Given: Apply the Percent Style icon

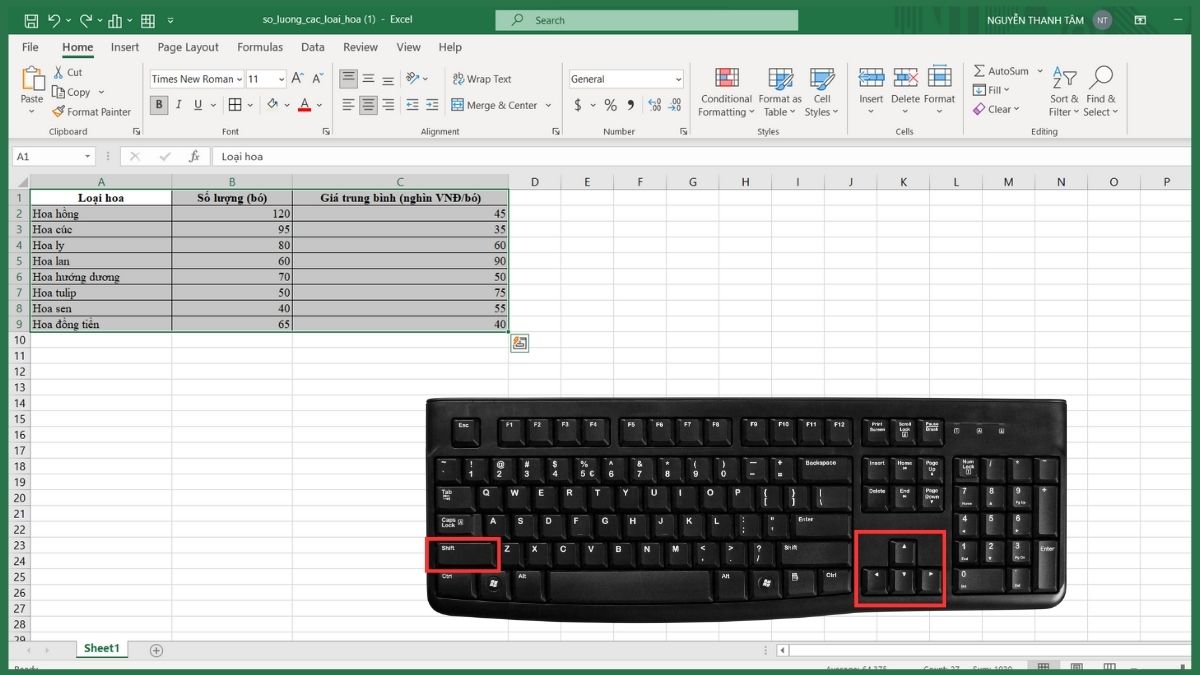Looking at the screenshot, I should point(608,104).
